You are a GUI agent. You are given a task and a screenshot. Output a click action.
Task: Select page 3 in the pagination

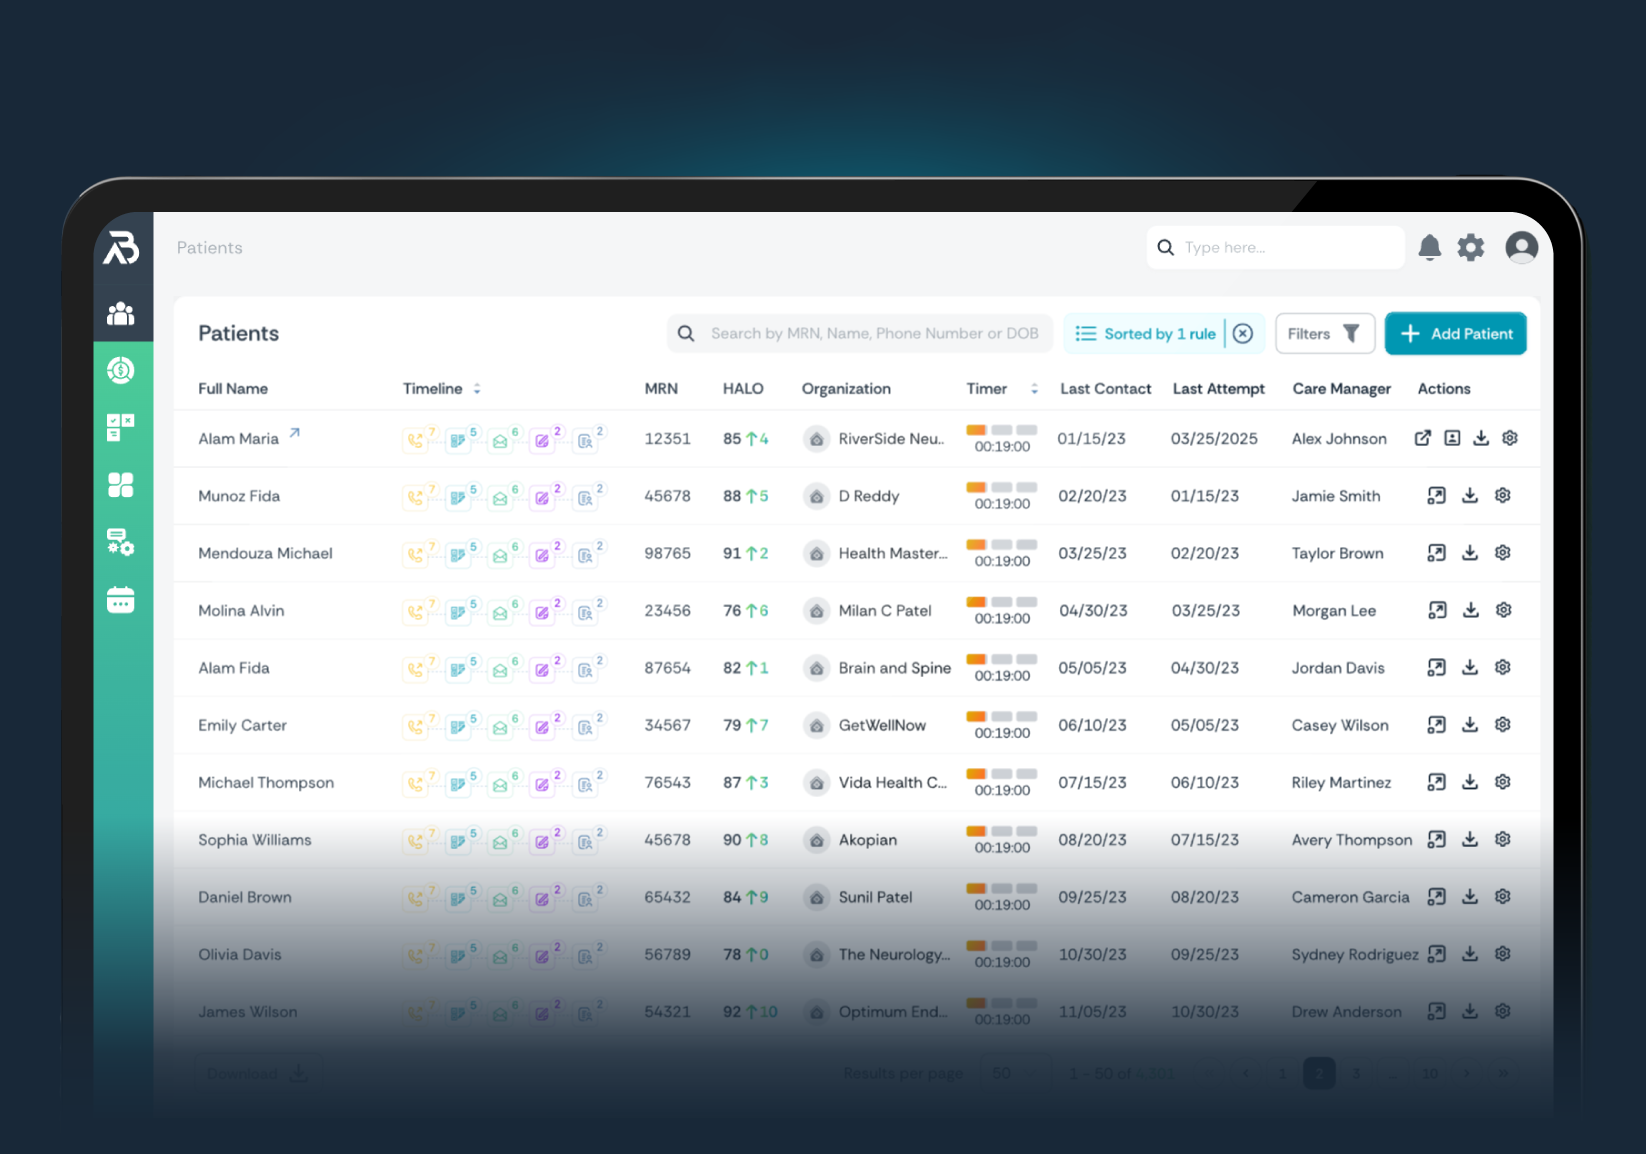pyautogui.click(x=1356, y=1073)
